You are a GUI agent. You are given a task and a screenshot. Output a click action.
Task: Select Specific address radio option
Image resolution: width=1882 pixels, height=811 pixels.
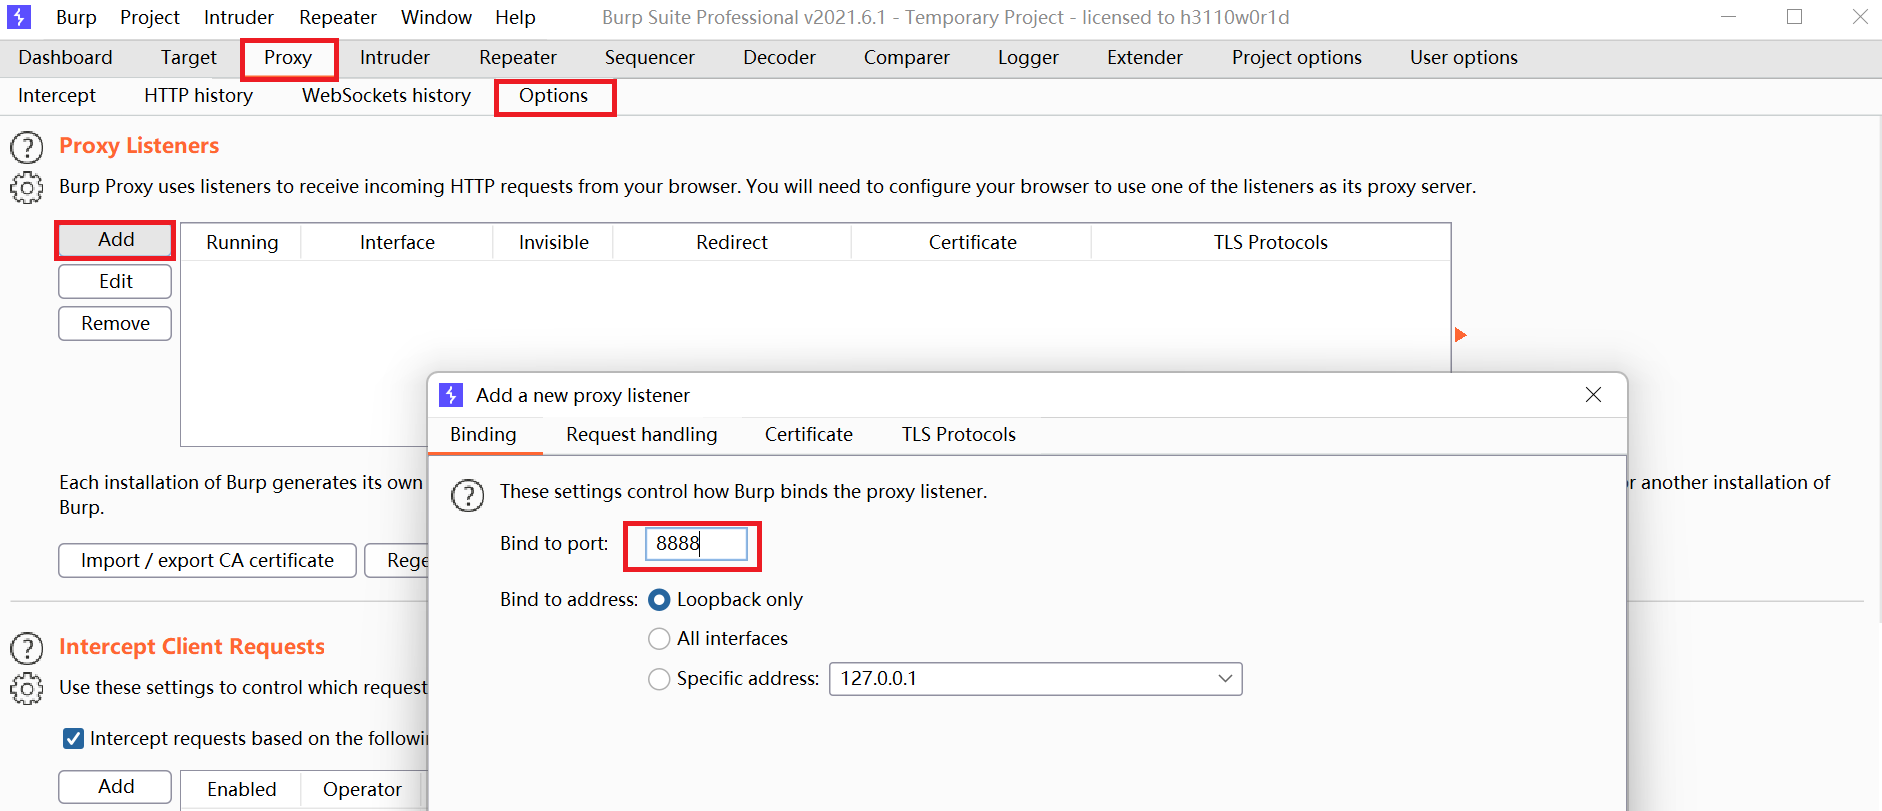(x=659, y=679)
